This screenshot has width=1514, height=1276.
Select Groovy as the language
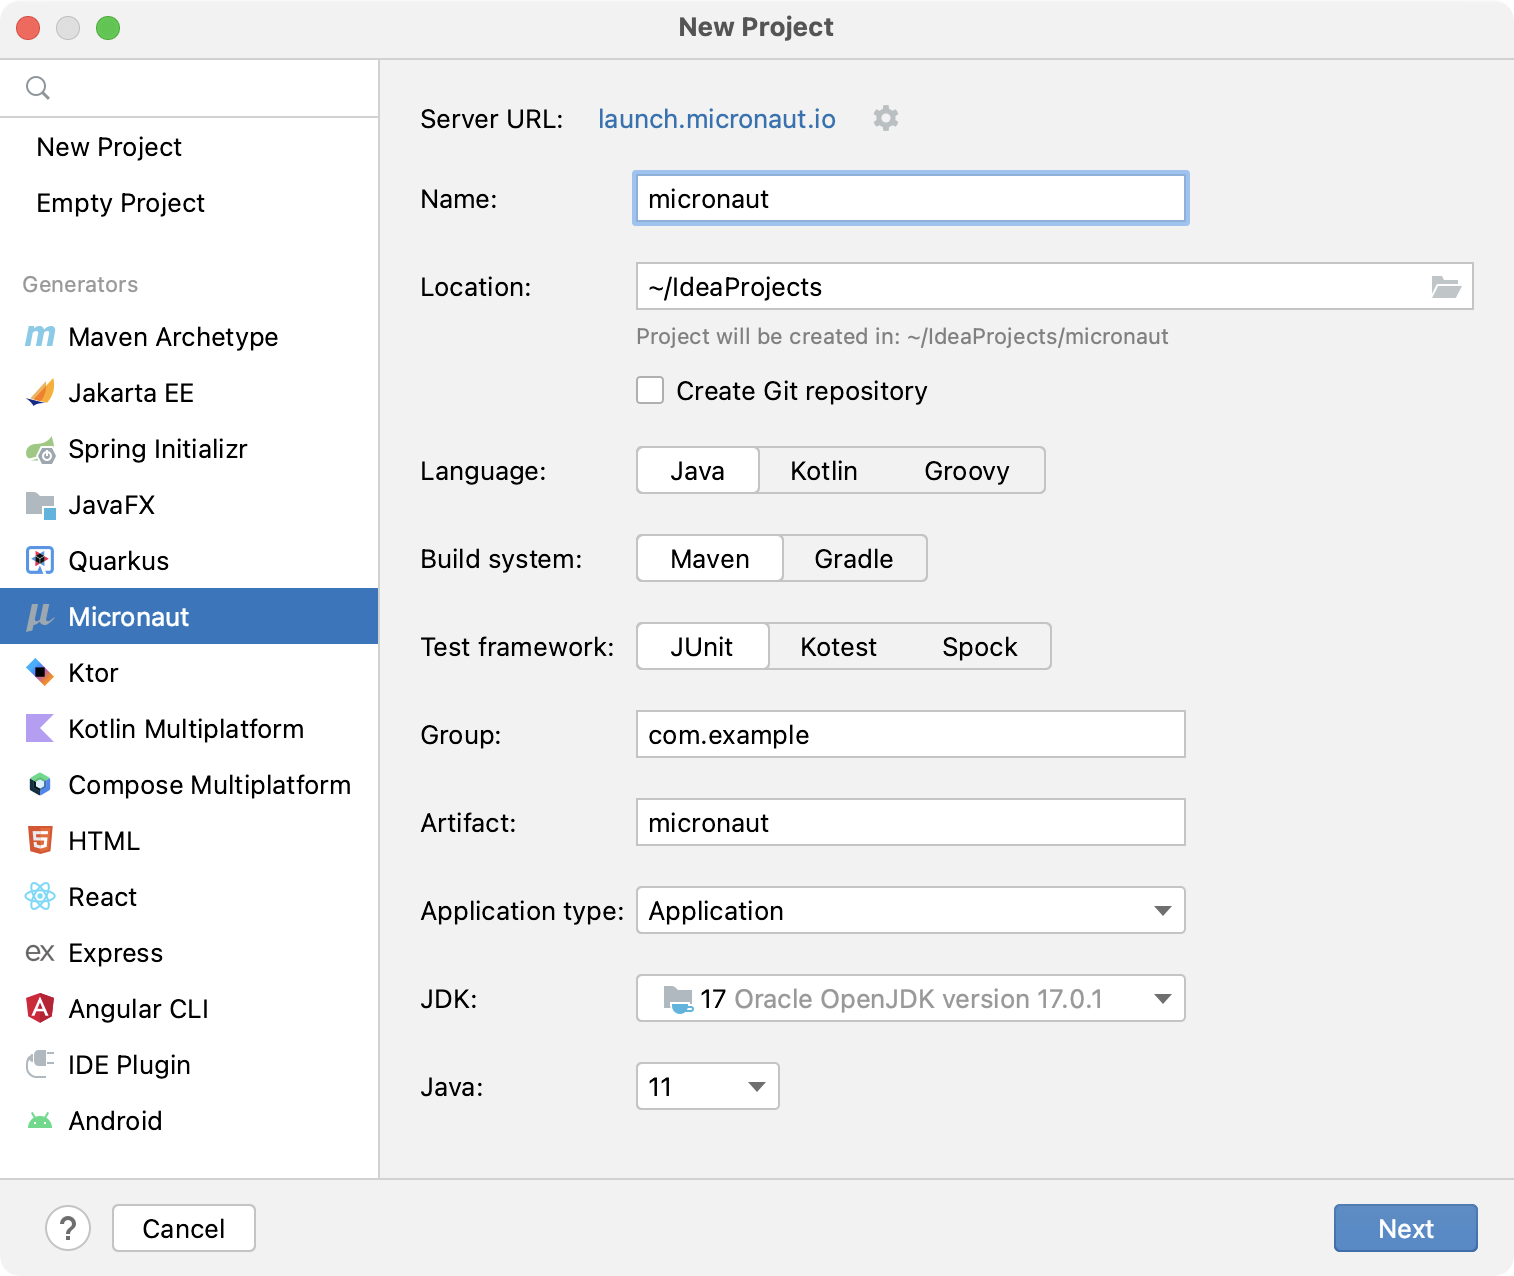pos(967,470)
